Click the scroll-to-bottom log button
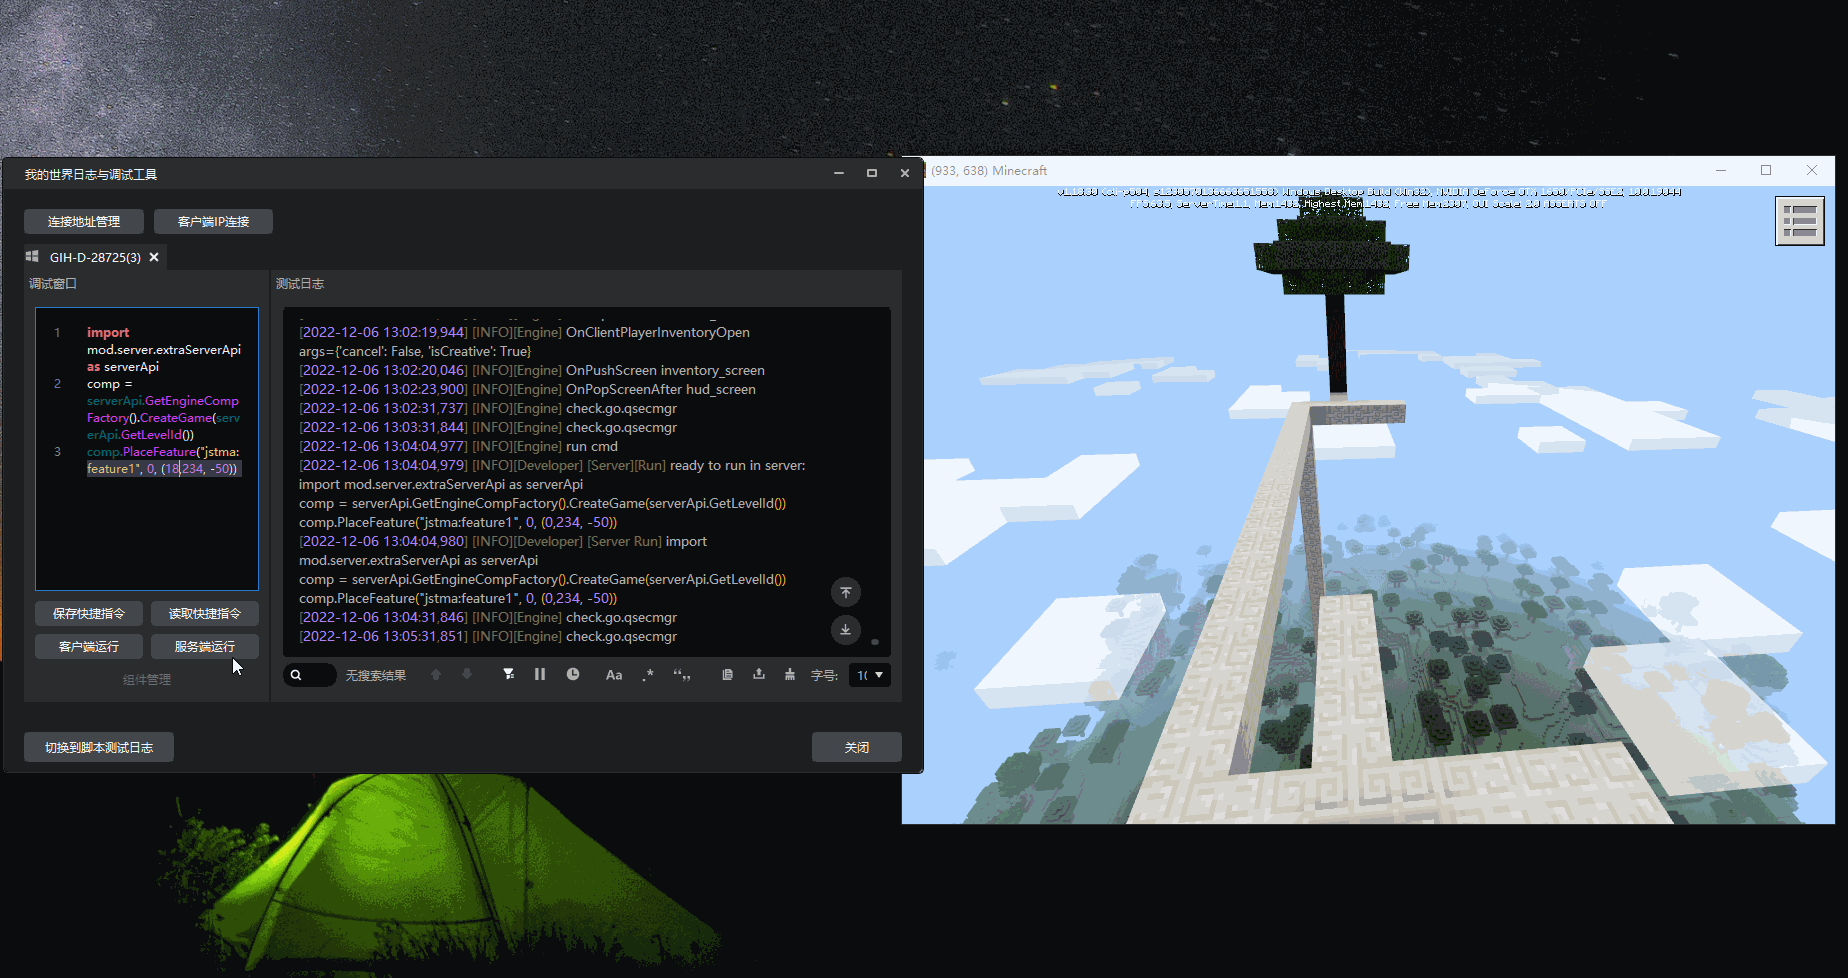1848x978 pixels. click(845, 629)
